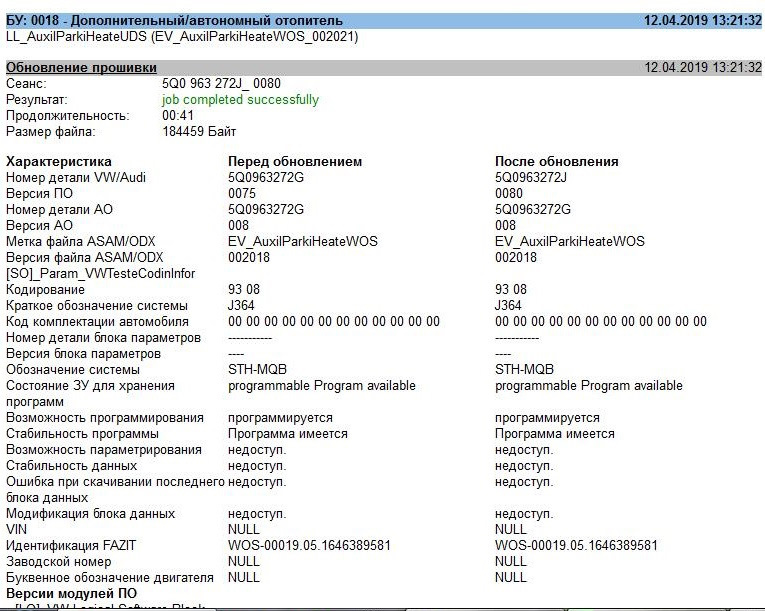Click the 'Возможность программирования' row label
The width and height of the screenshot is (765, 611).
104,418
